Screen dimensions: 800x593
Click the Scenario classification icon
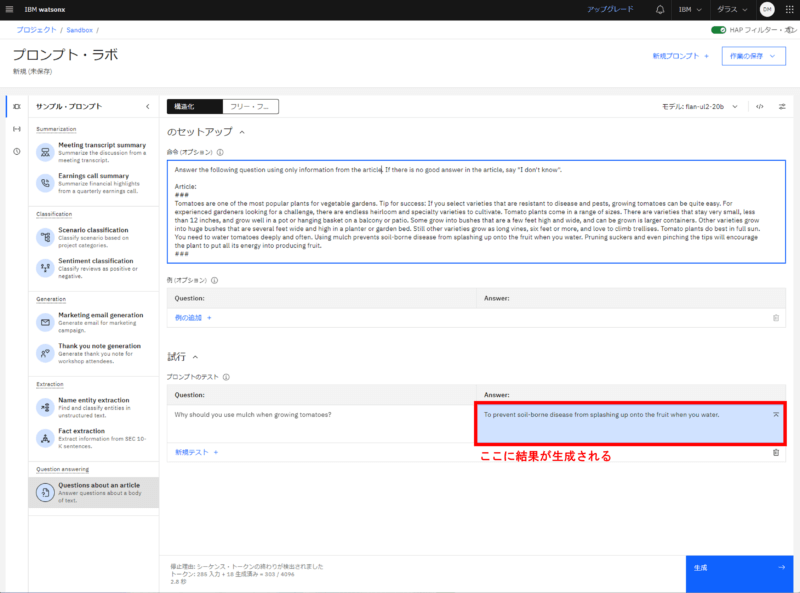(45, 237)
